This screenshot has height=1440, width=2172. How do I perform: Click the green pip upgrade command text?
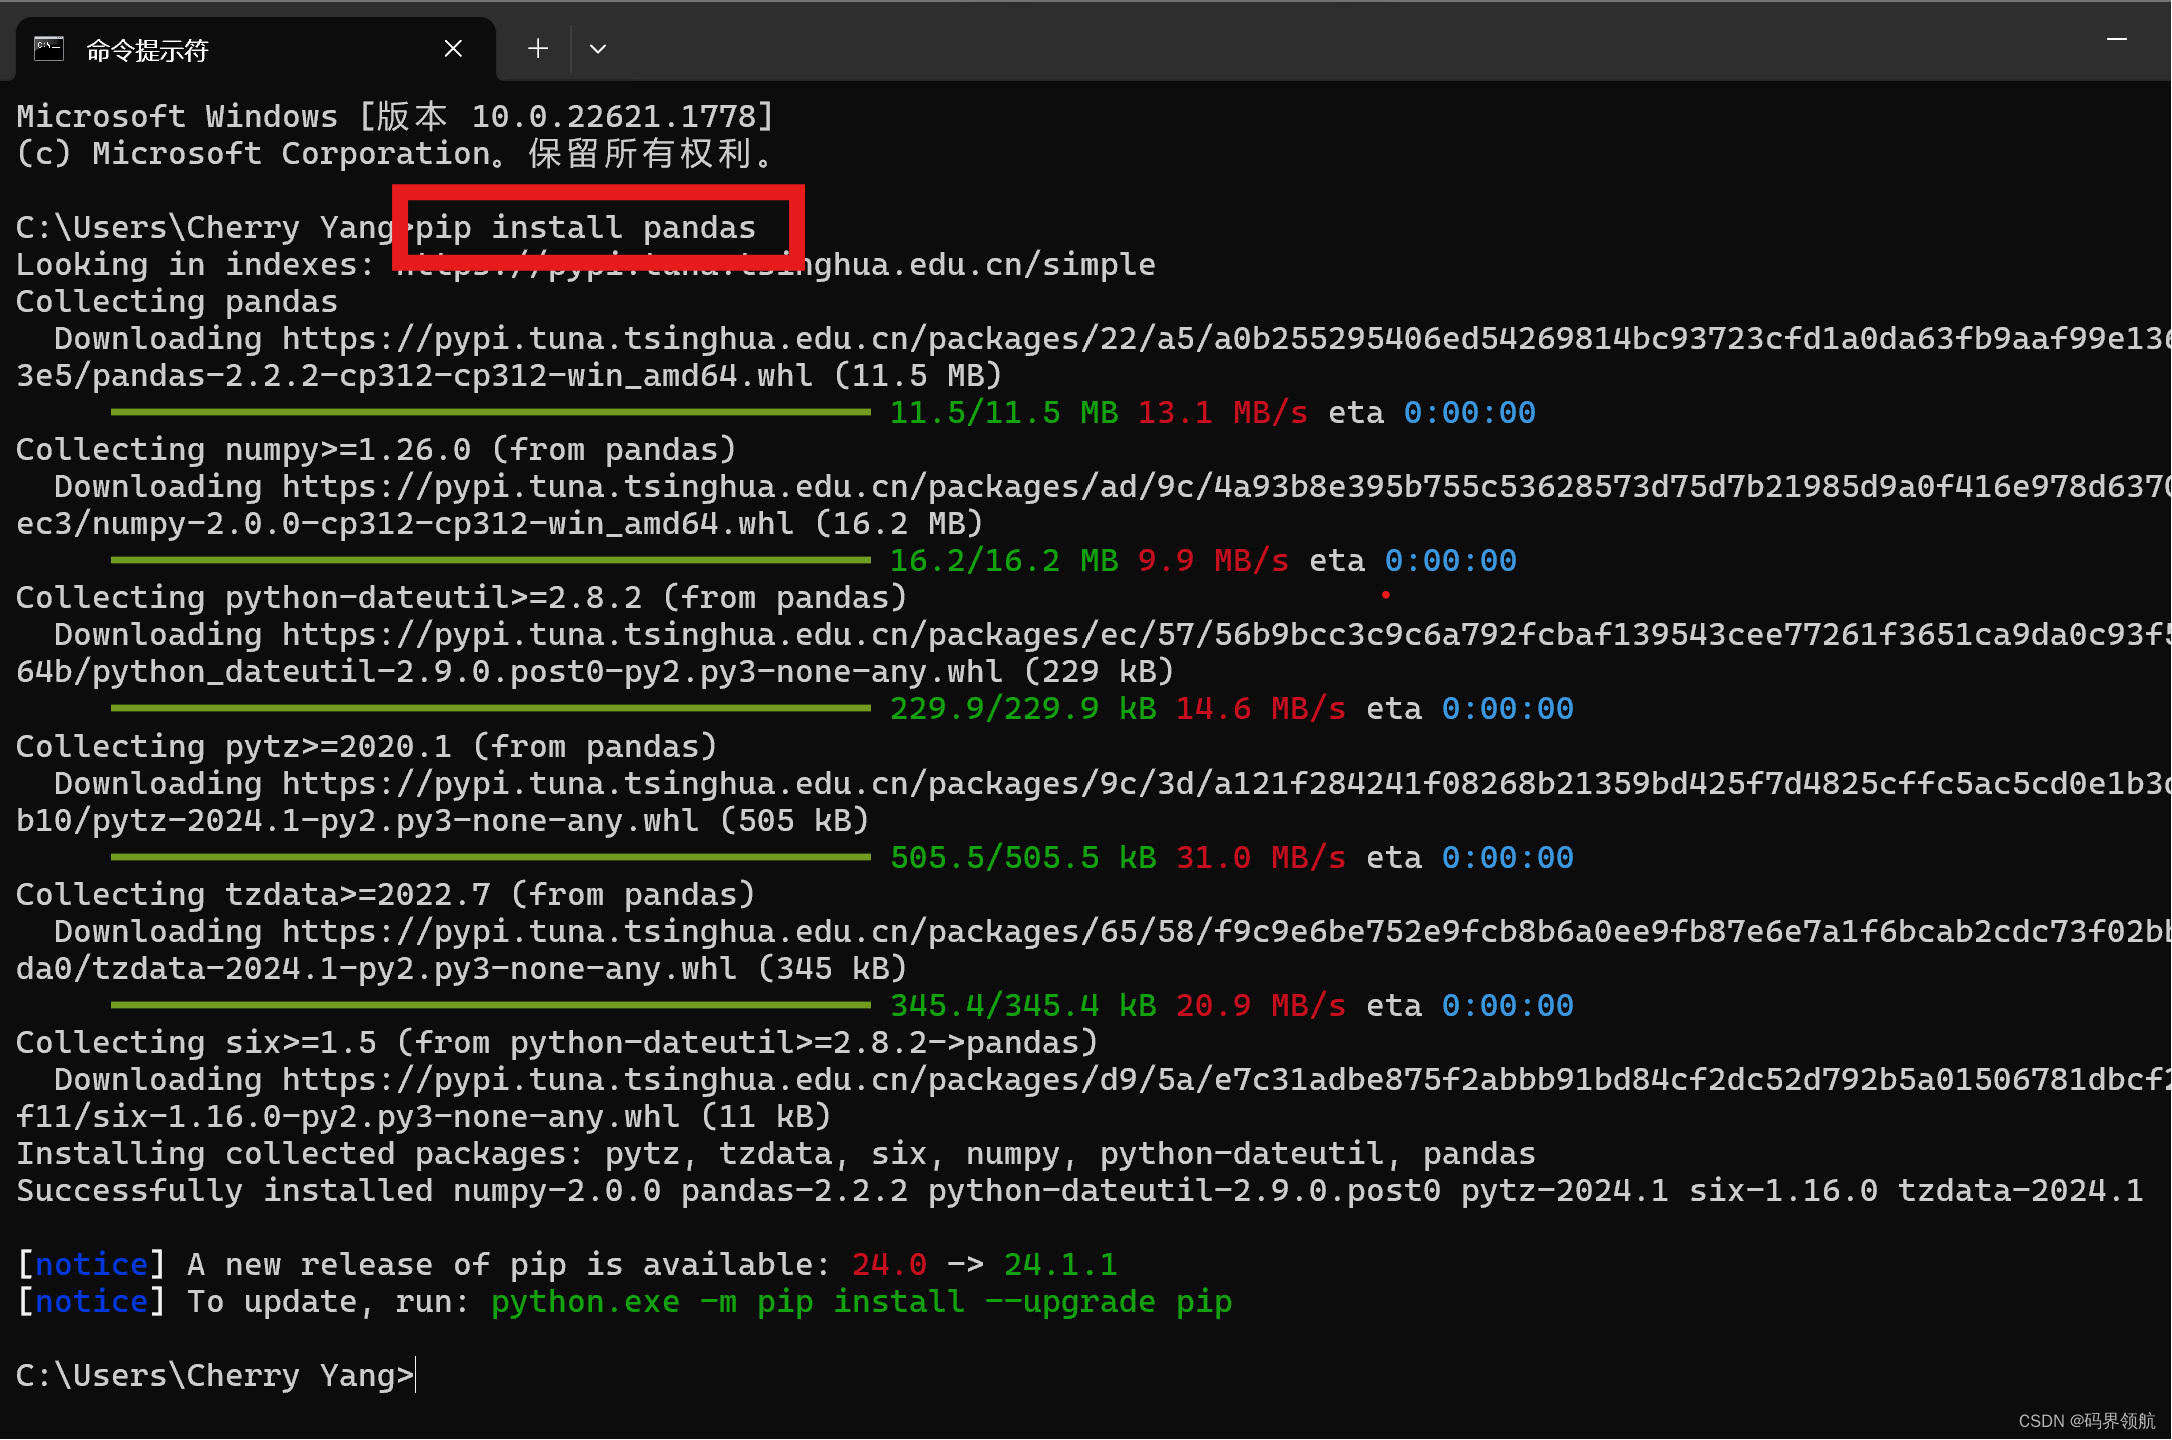click(860, 1302)
